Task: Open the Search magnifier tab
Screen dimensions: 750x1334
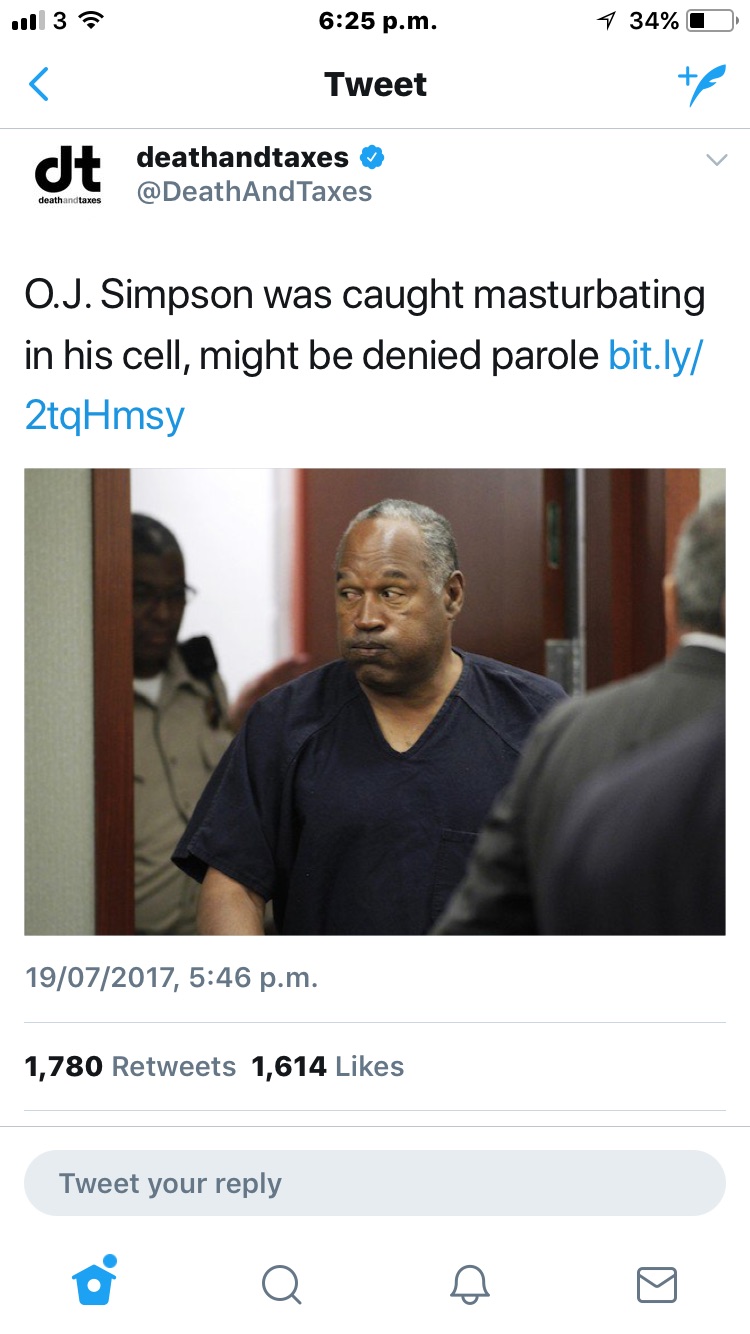Action: 281,1284
